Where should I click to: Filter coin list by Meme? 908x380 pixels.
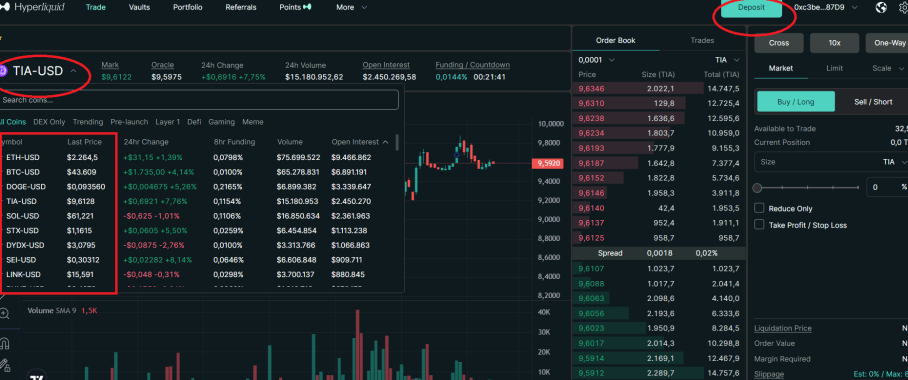(252, 122)
